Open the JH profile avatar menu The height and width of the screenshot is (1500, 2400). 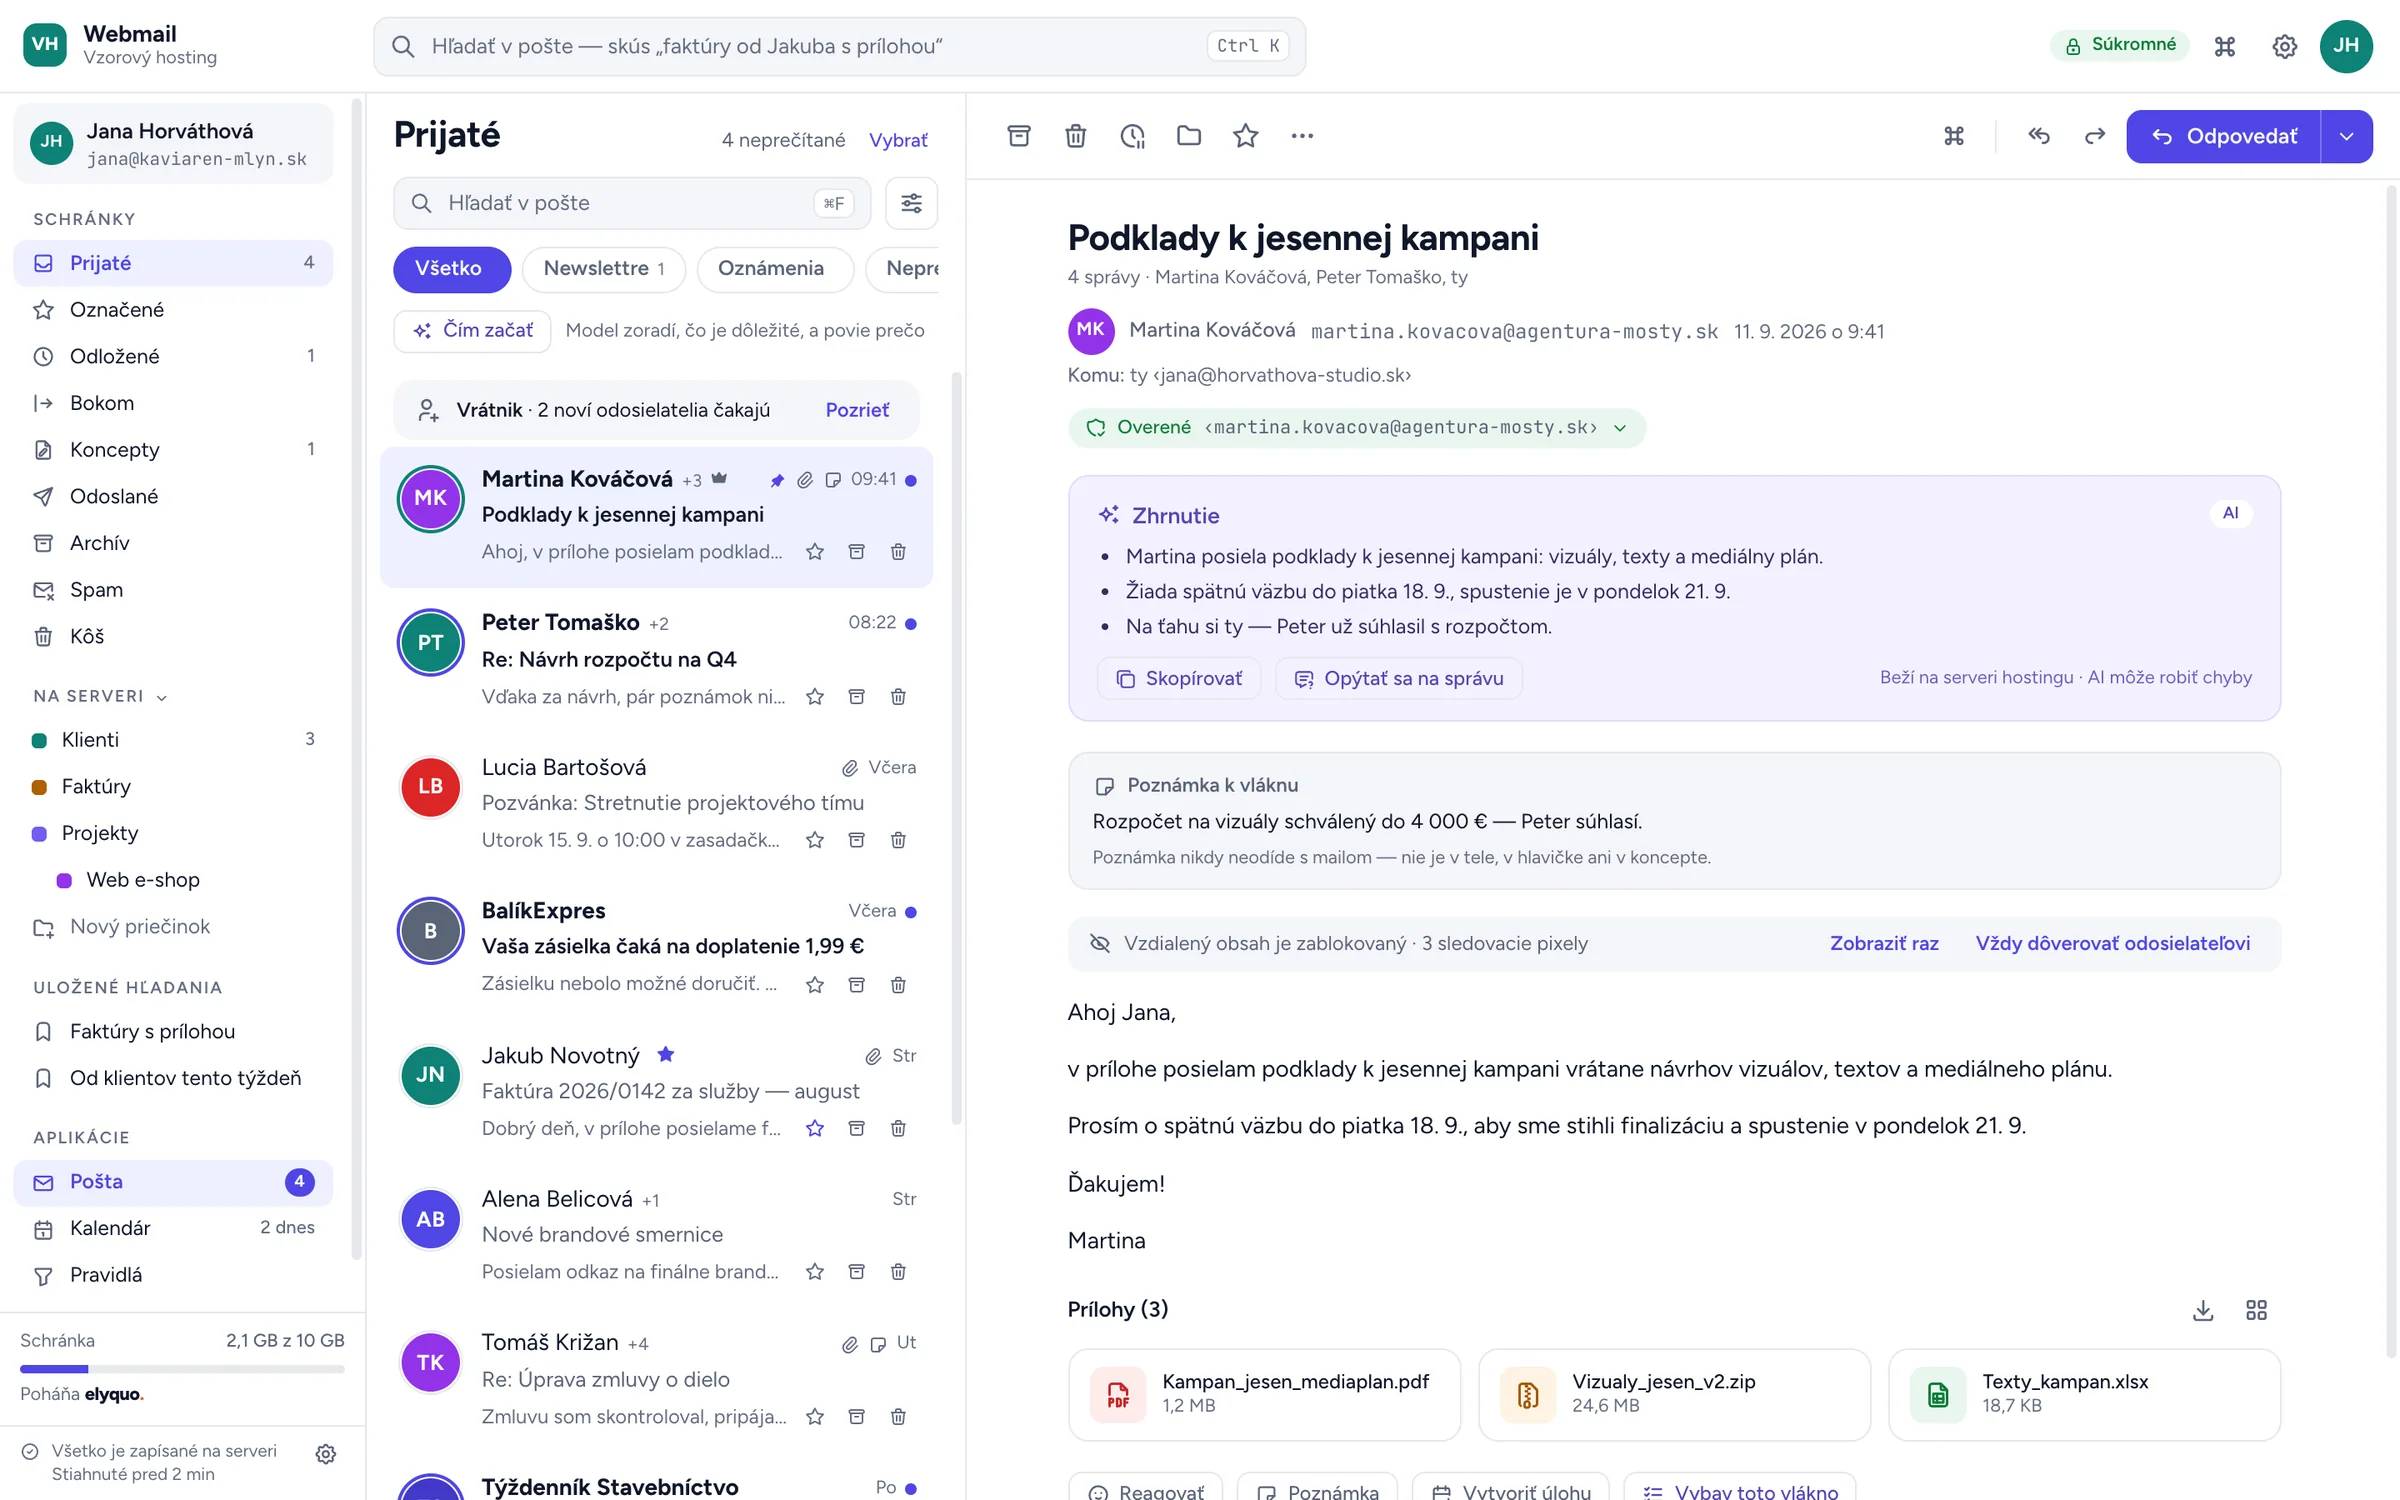pyautogui.click(x=2346, y=46)
